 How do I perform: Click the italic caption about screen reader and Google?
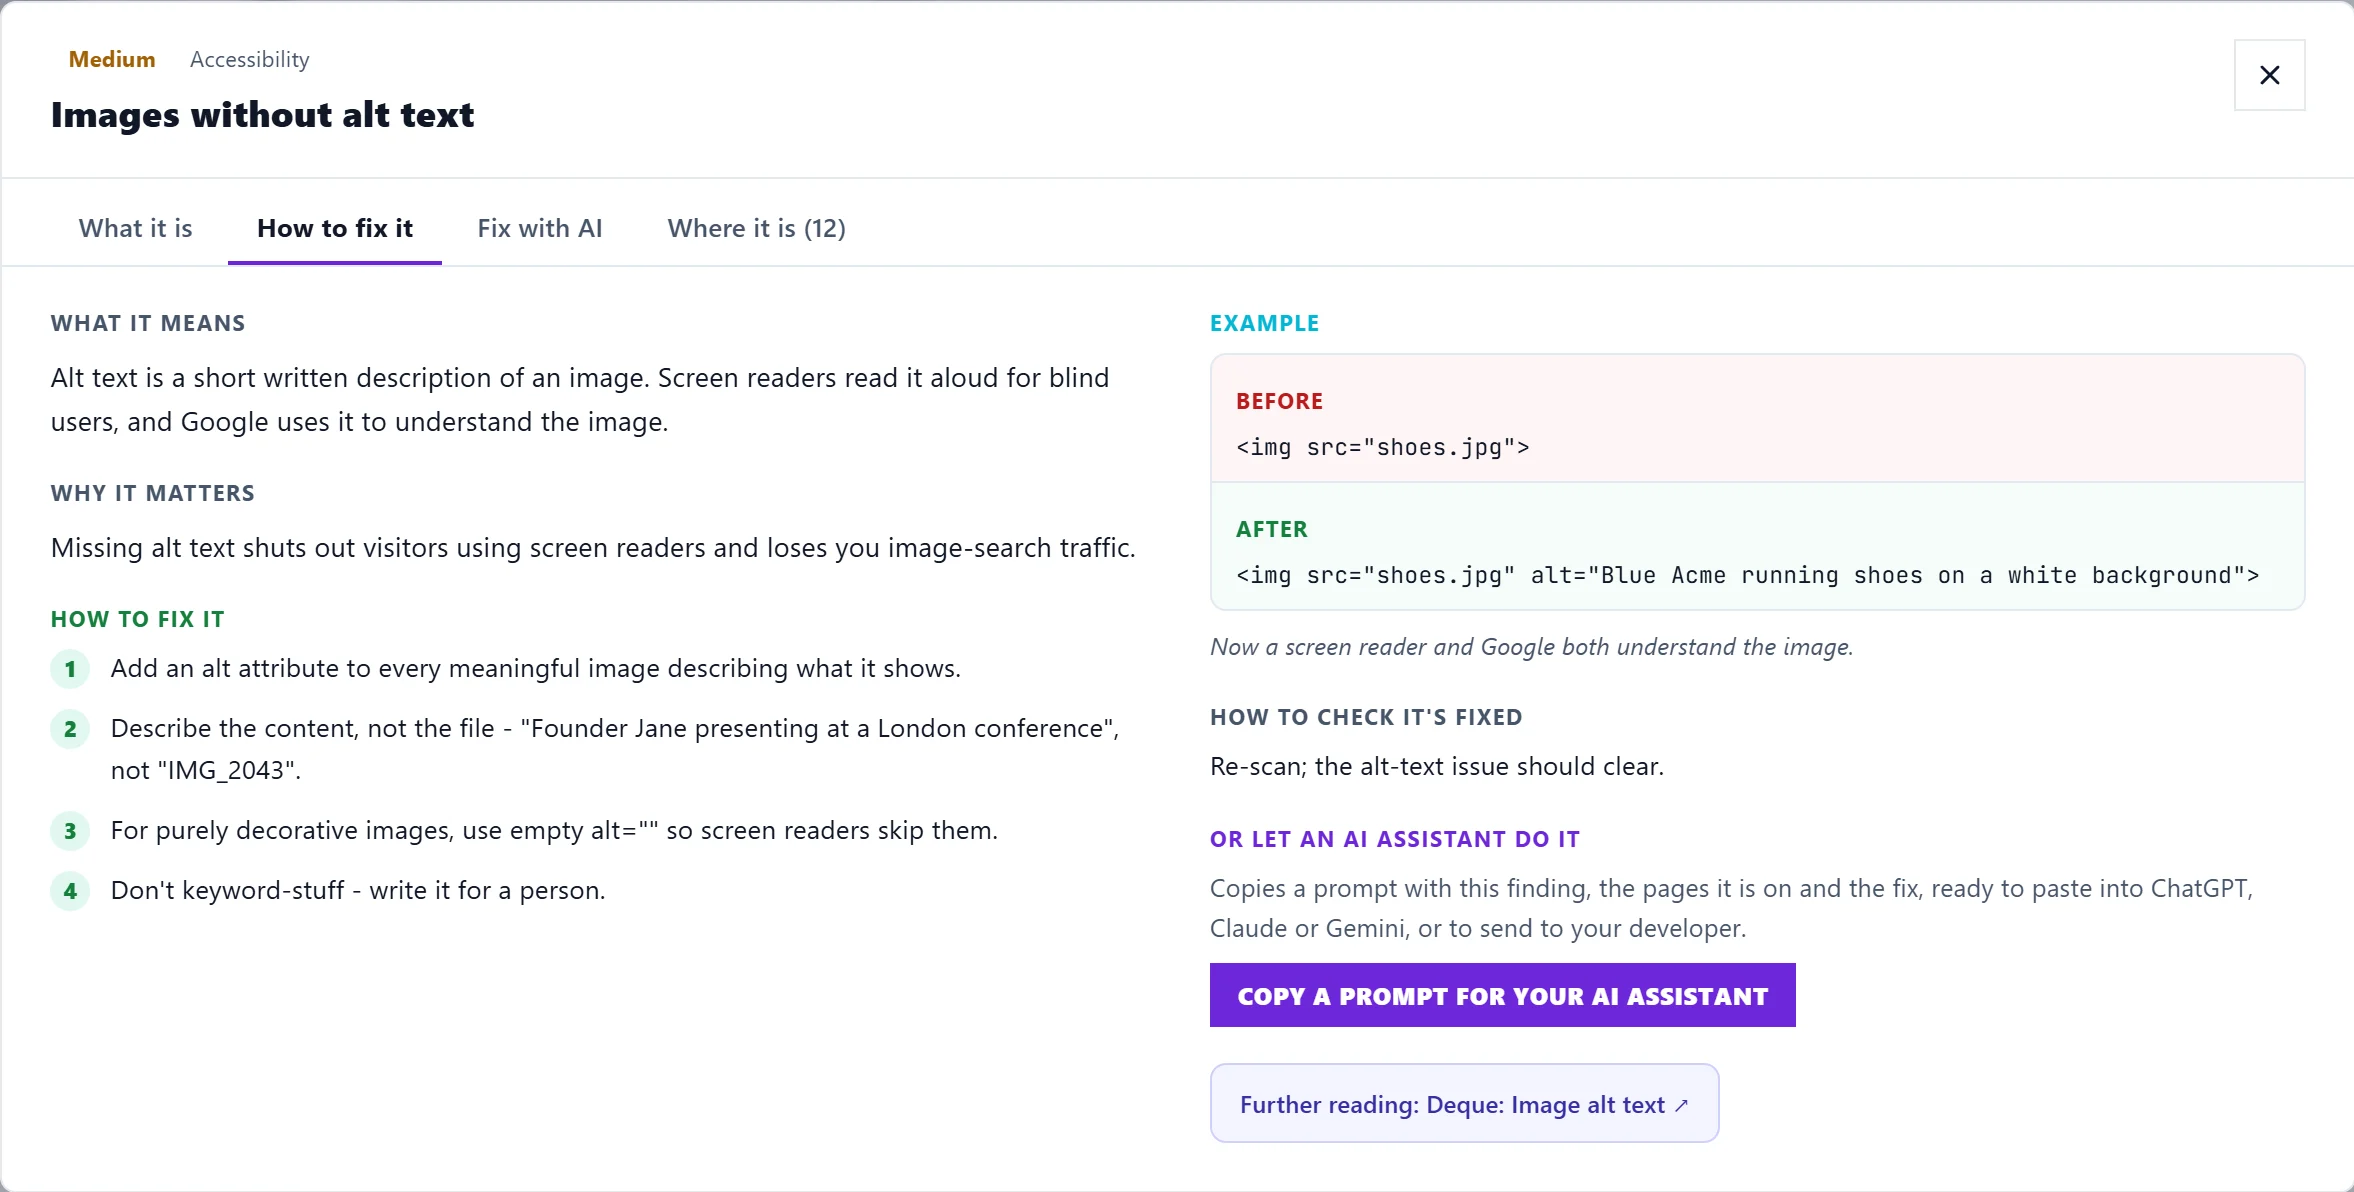pos(1532,647)
